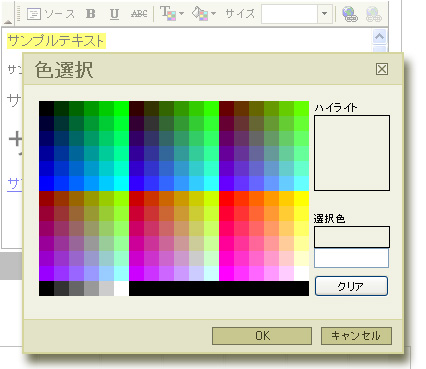426x369 pixels.
Task: Click the キャンセル cancel button
Action: tap(356, 336)
